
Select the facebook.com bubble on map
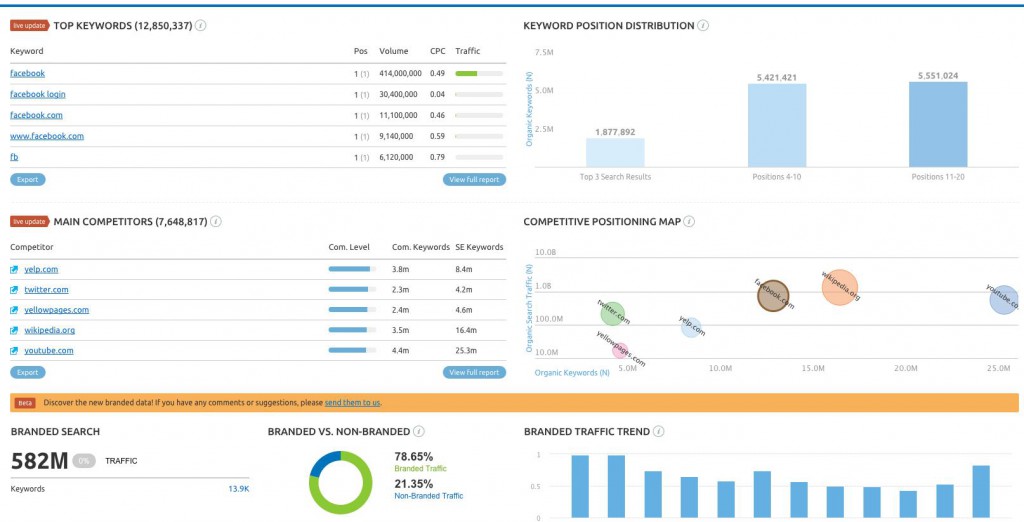(773, 295)
